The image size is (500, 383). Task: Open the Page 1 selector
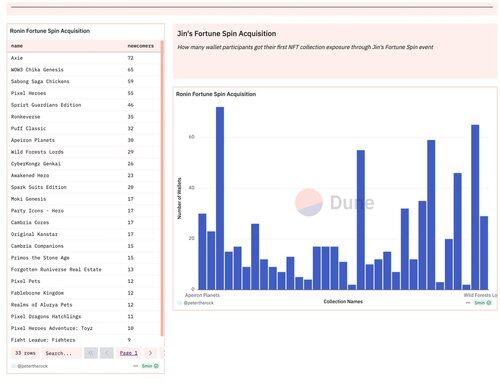coord(129,353)
